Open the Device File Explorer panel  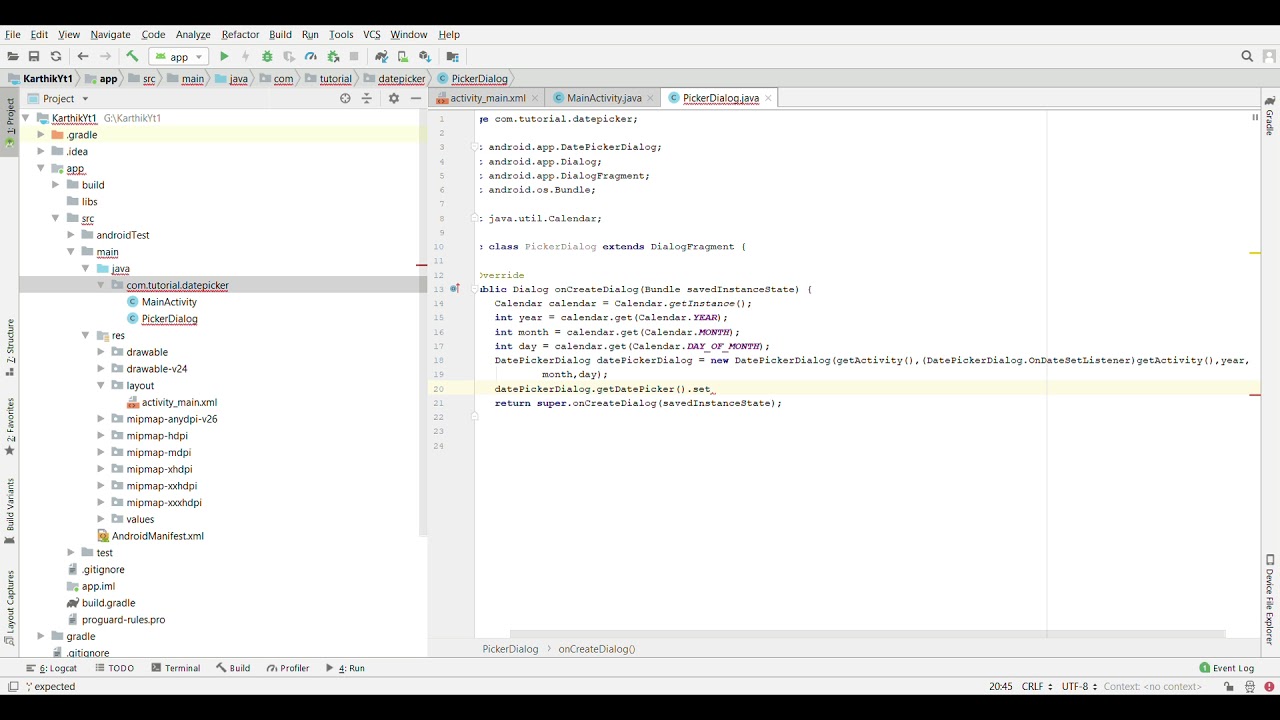[1270, 600]
